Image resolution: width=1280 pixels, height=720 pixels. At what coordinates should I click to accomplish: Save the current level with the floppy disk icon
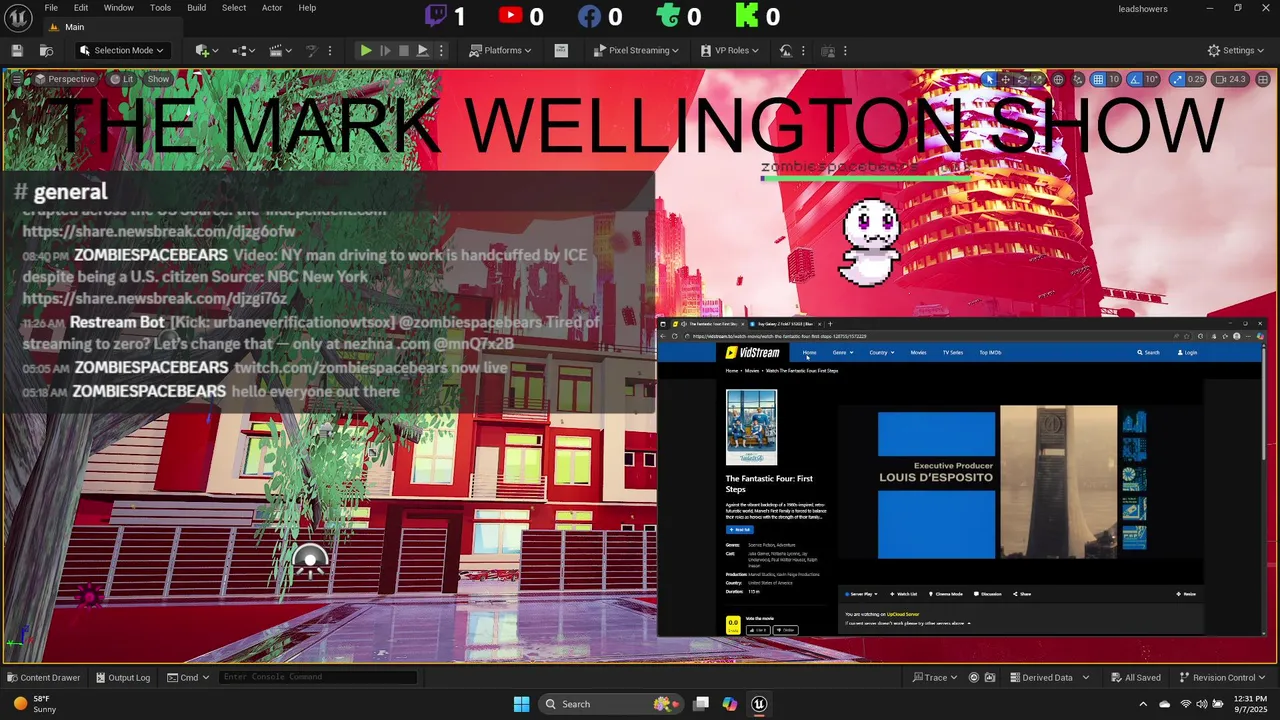pyautogui.click(x=17, y=50)
